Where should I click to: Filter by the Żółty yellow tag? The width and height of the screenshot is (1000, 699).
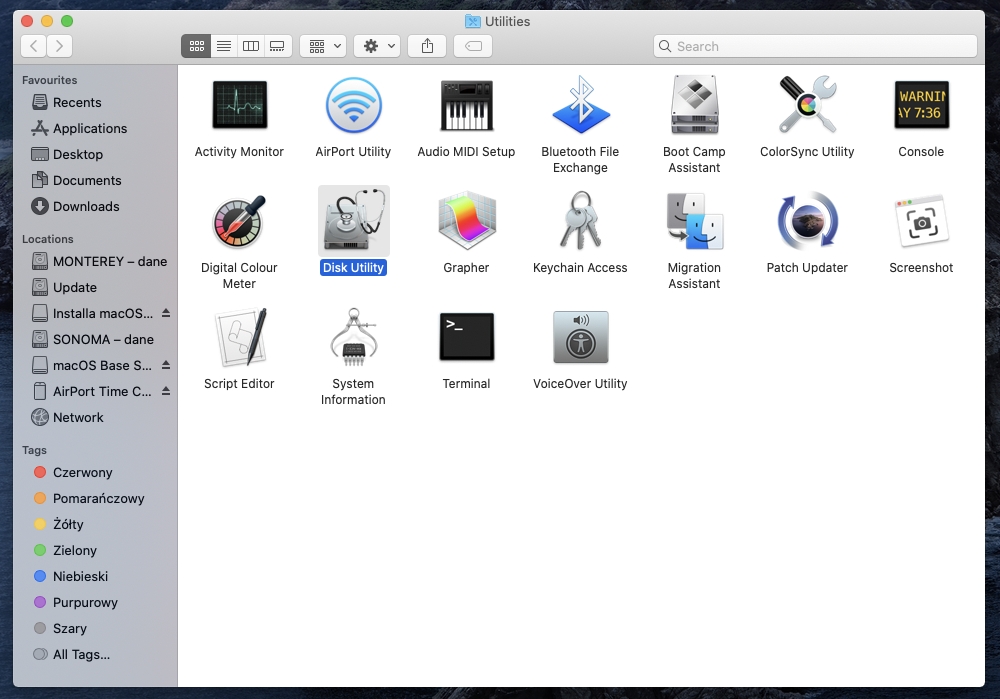[x=95, y=524]
